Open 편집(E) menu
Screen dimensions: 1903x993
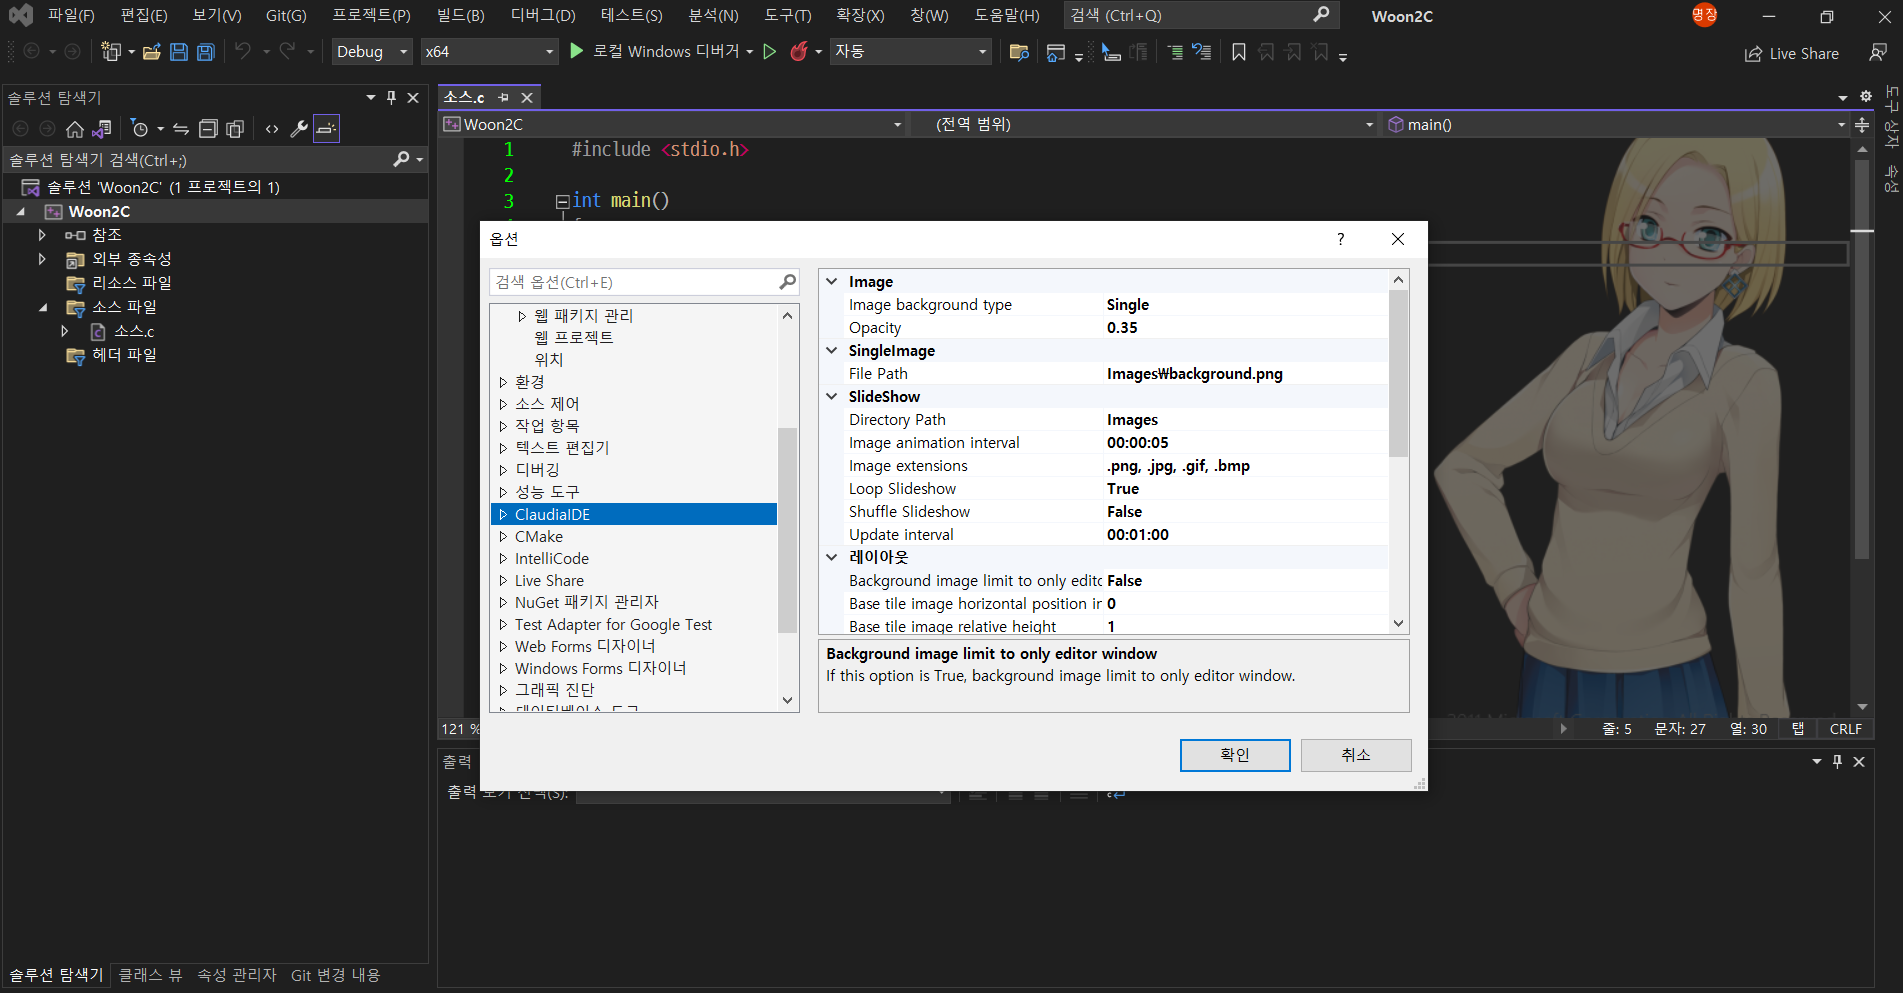[144, 16]
